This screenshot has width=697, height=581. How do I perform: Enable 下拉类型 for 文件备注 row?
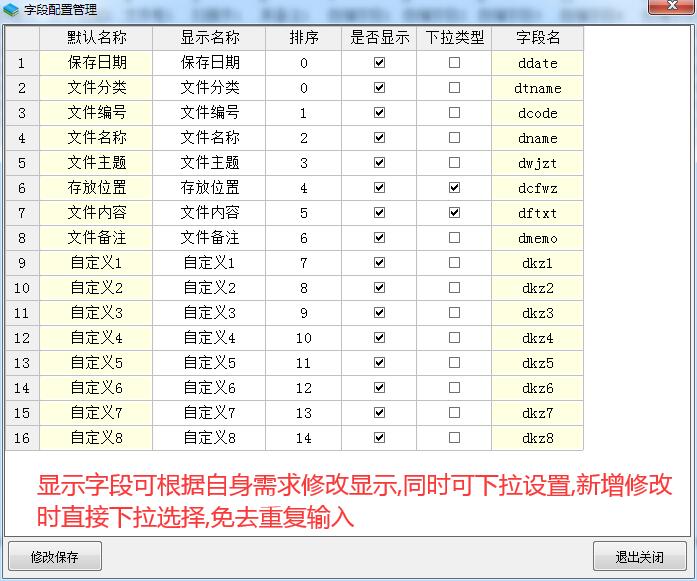[454, 238]
